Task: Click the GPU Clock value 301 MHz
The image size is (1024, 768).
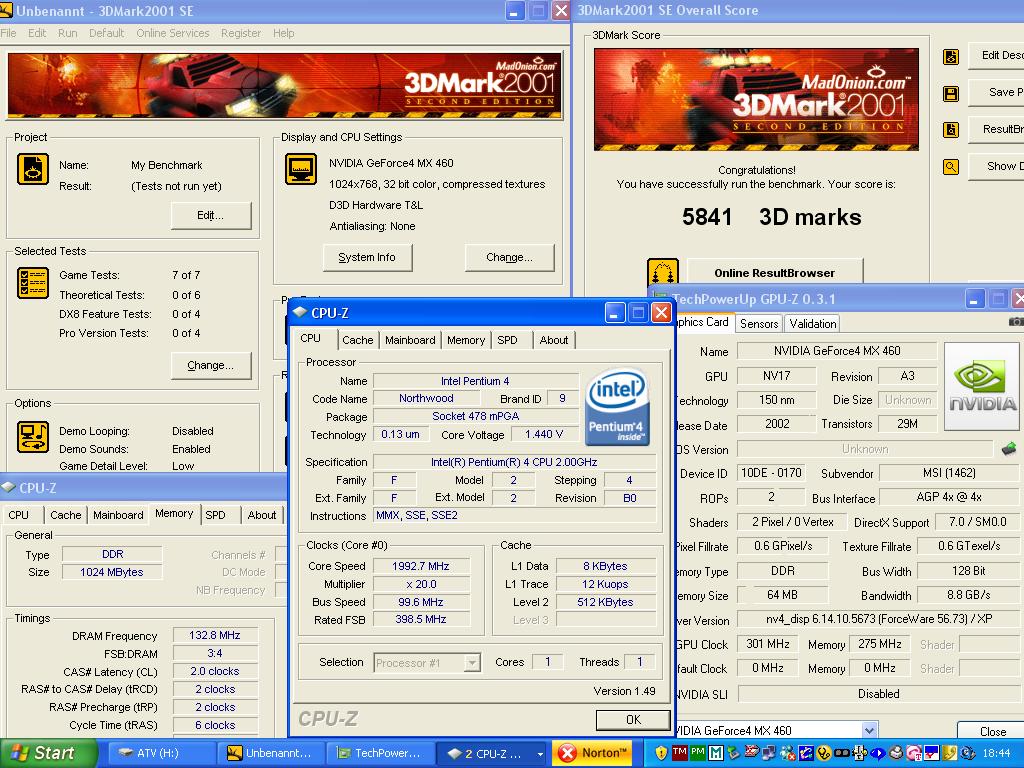Action: point(767,644)
